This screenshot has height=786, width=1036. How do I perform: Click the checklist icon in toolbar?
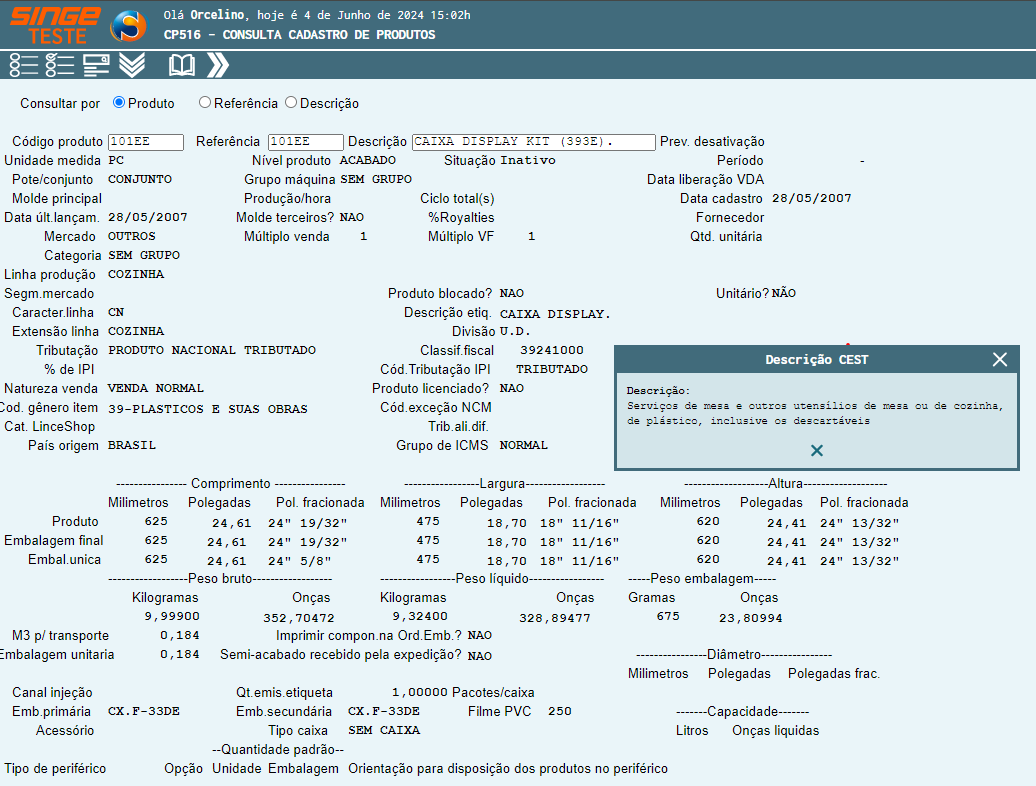(x=60, y=65)
